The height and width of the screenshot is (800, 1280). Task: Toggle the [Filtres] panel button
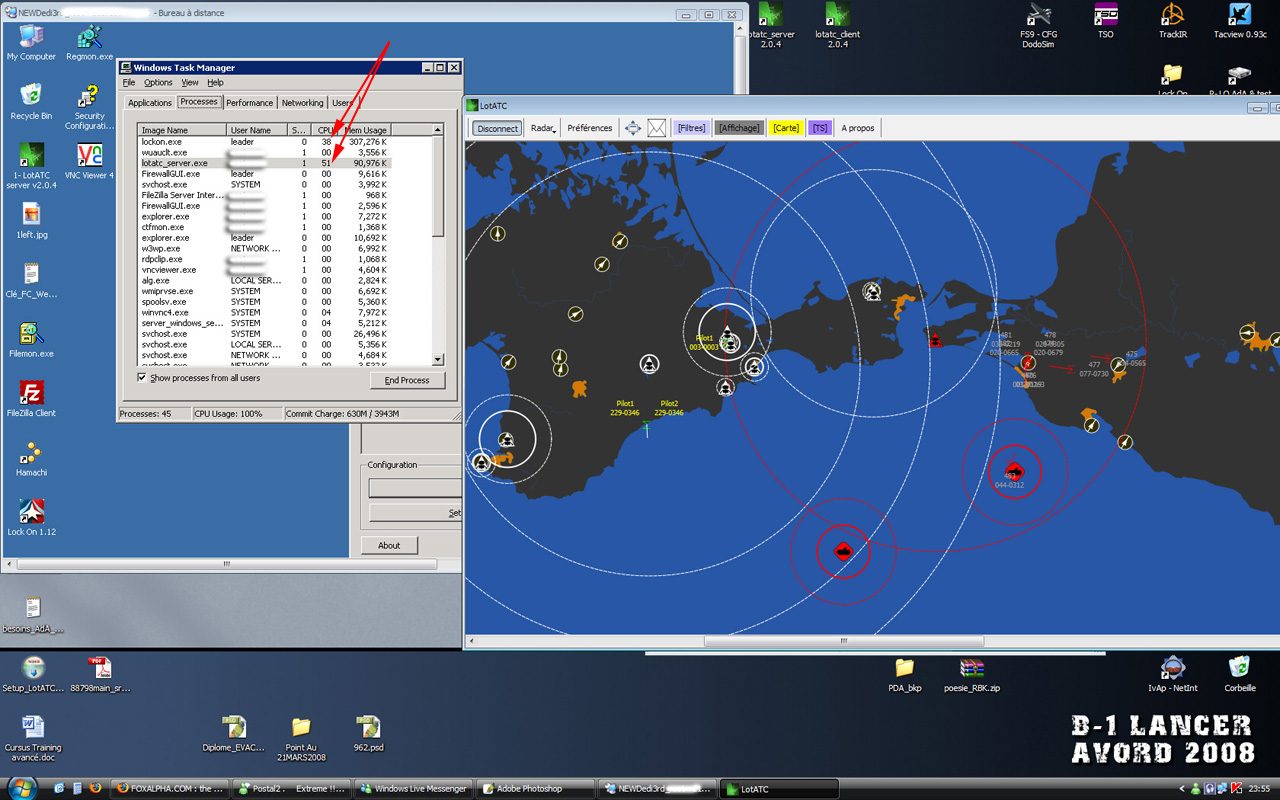[x=691, y=128]
